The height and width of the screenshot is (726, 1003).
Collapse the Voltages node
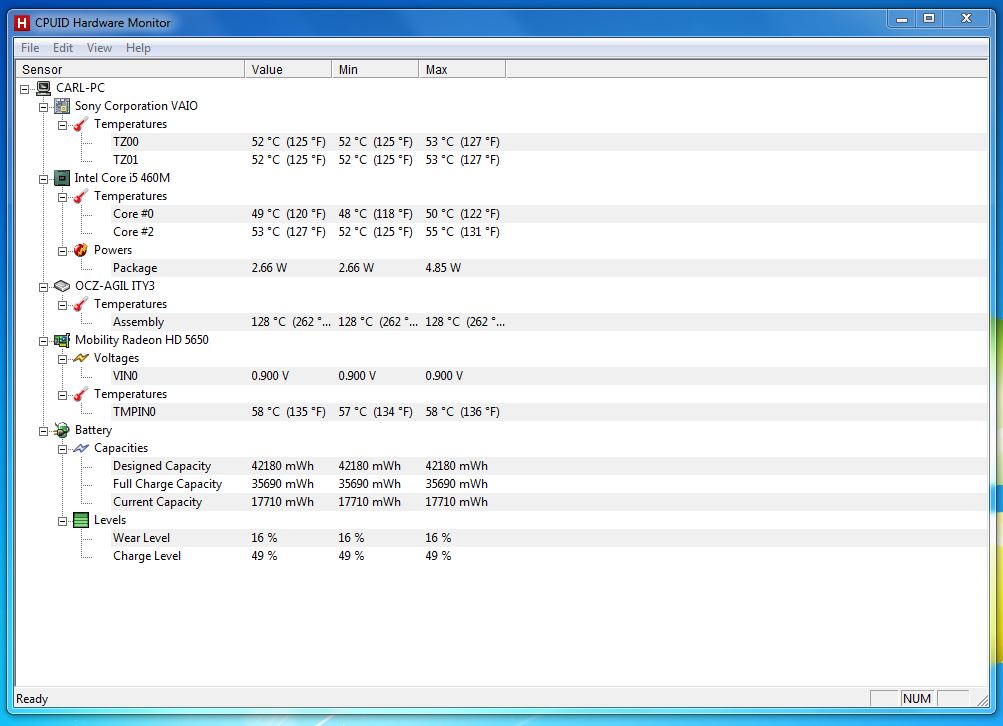pos(63,359)
